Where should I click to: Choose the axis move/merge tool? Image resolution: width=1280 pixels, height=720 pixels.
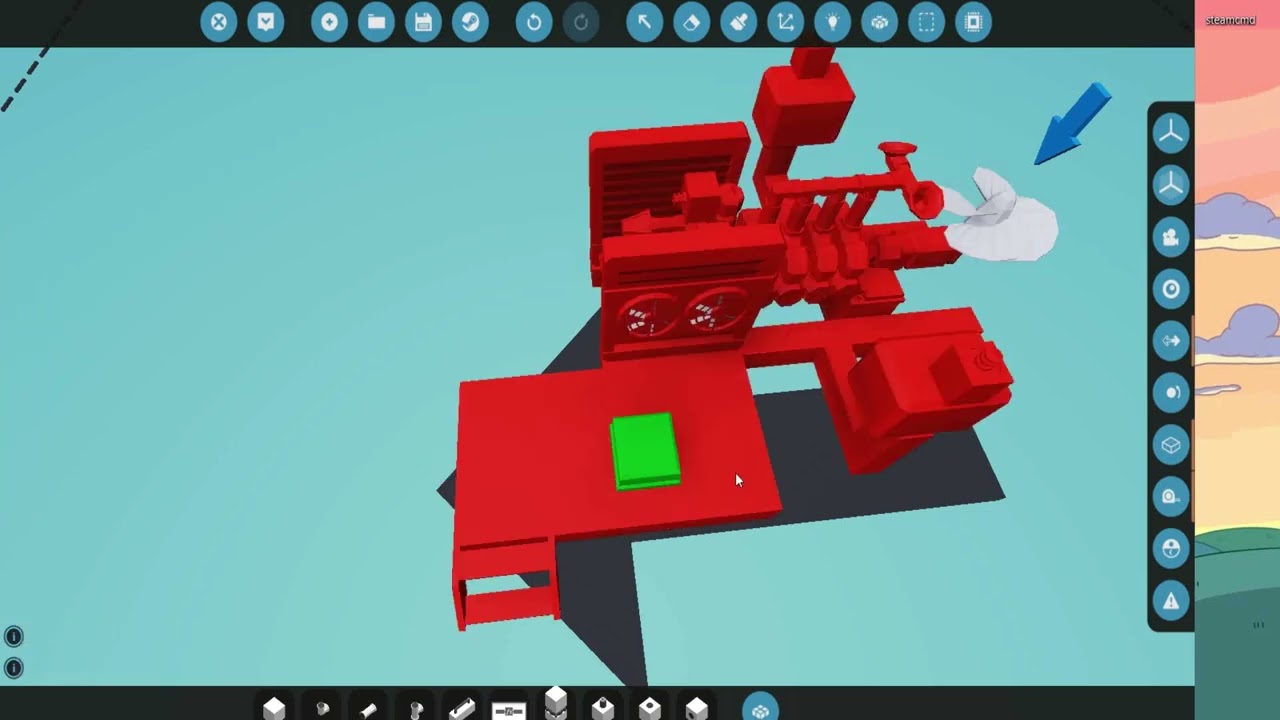[786, 22]
